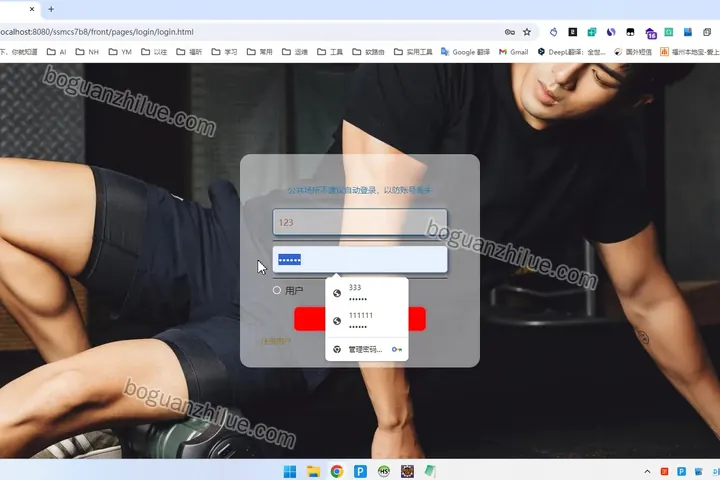Open the saved-passwords key icon in address bar
Image resolution: width=720 pixels, height=480 pixels.
[509, 32]
